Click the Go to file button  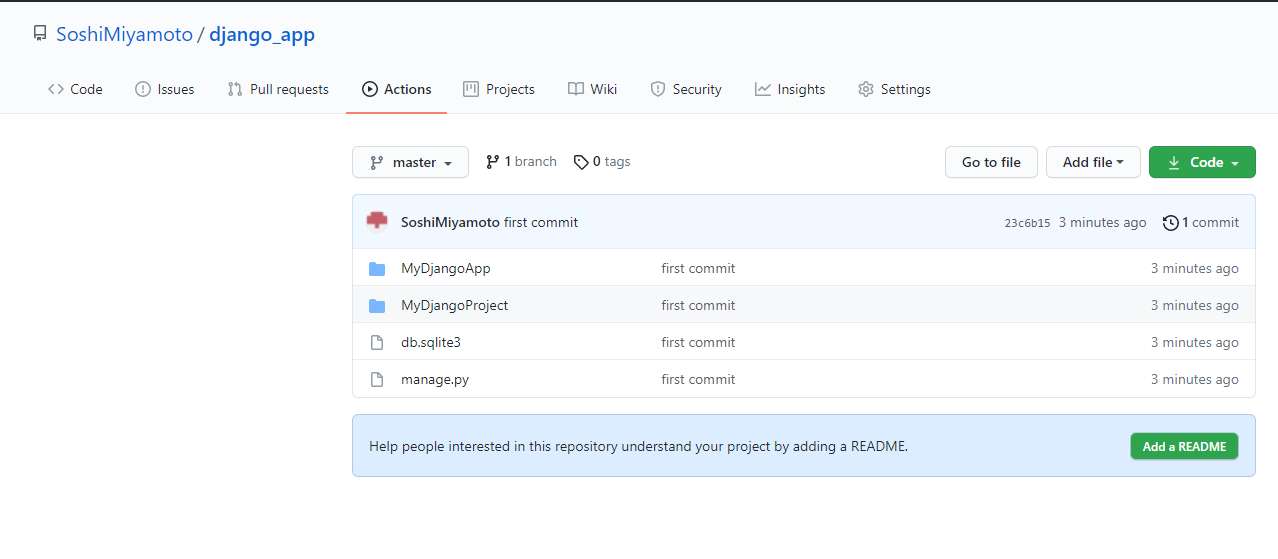(991, 162)
